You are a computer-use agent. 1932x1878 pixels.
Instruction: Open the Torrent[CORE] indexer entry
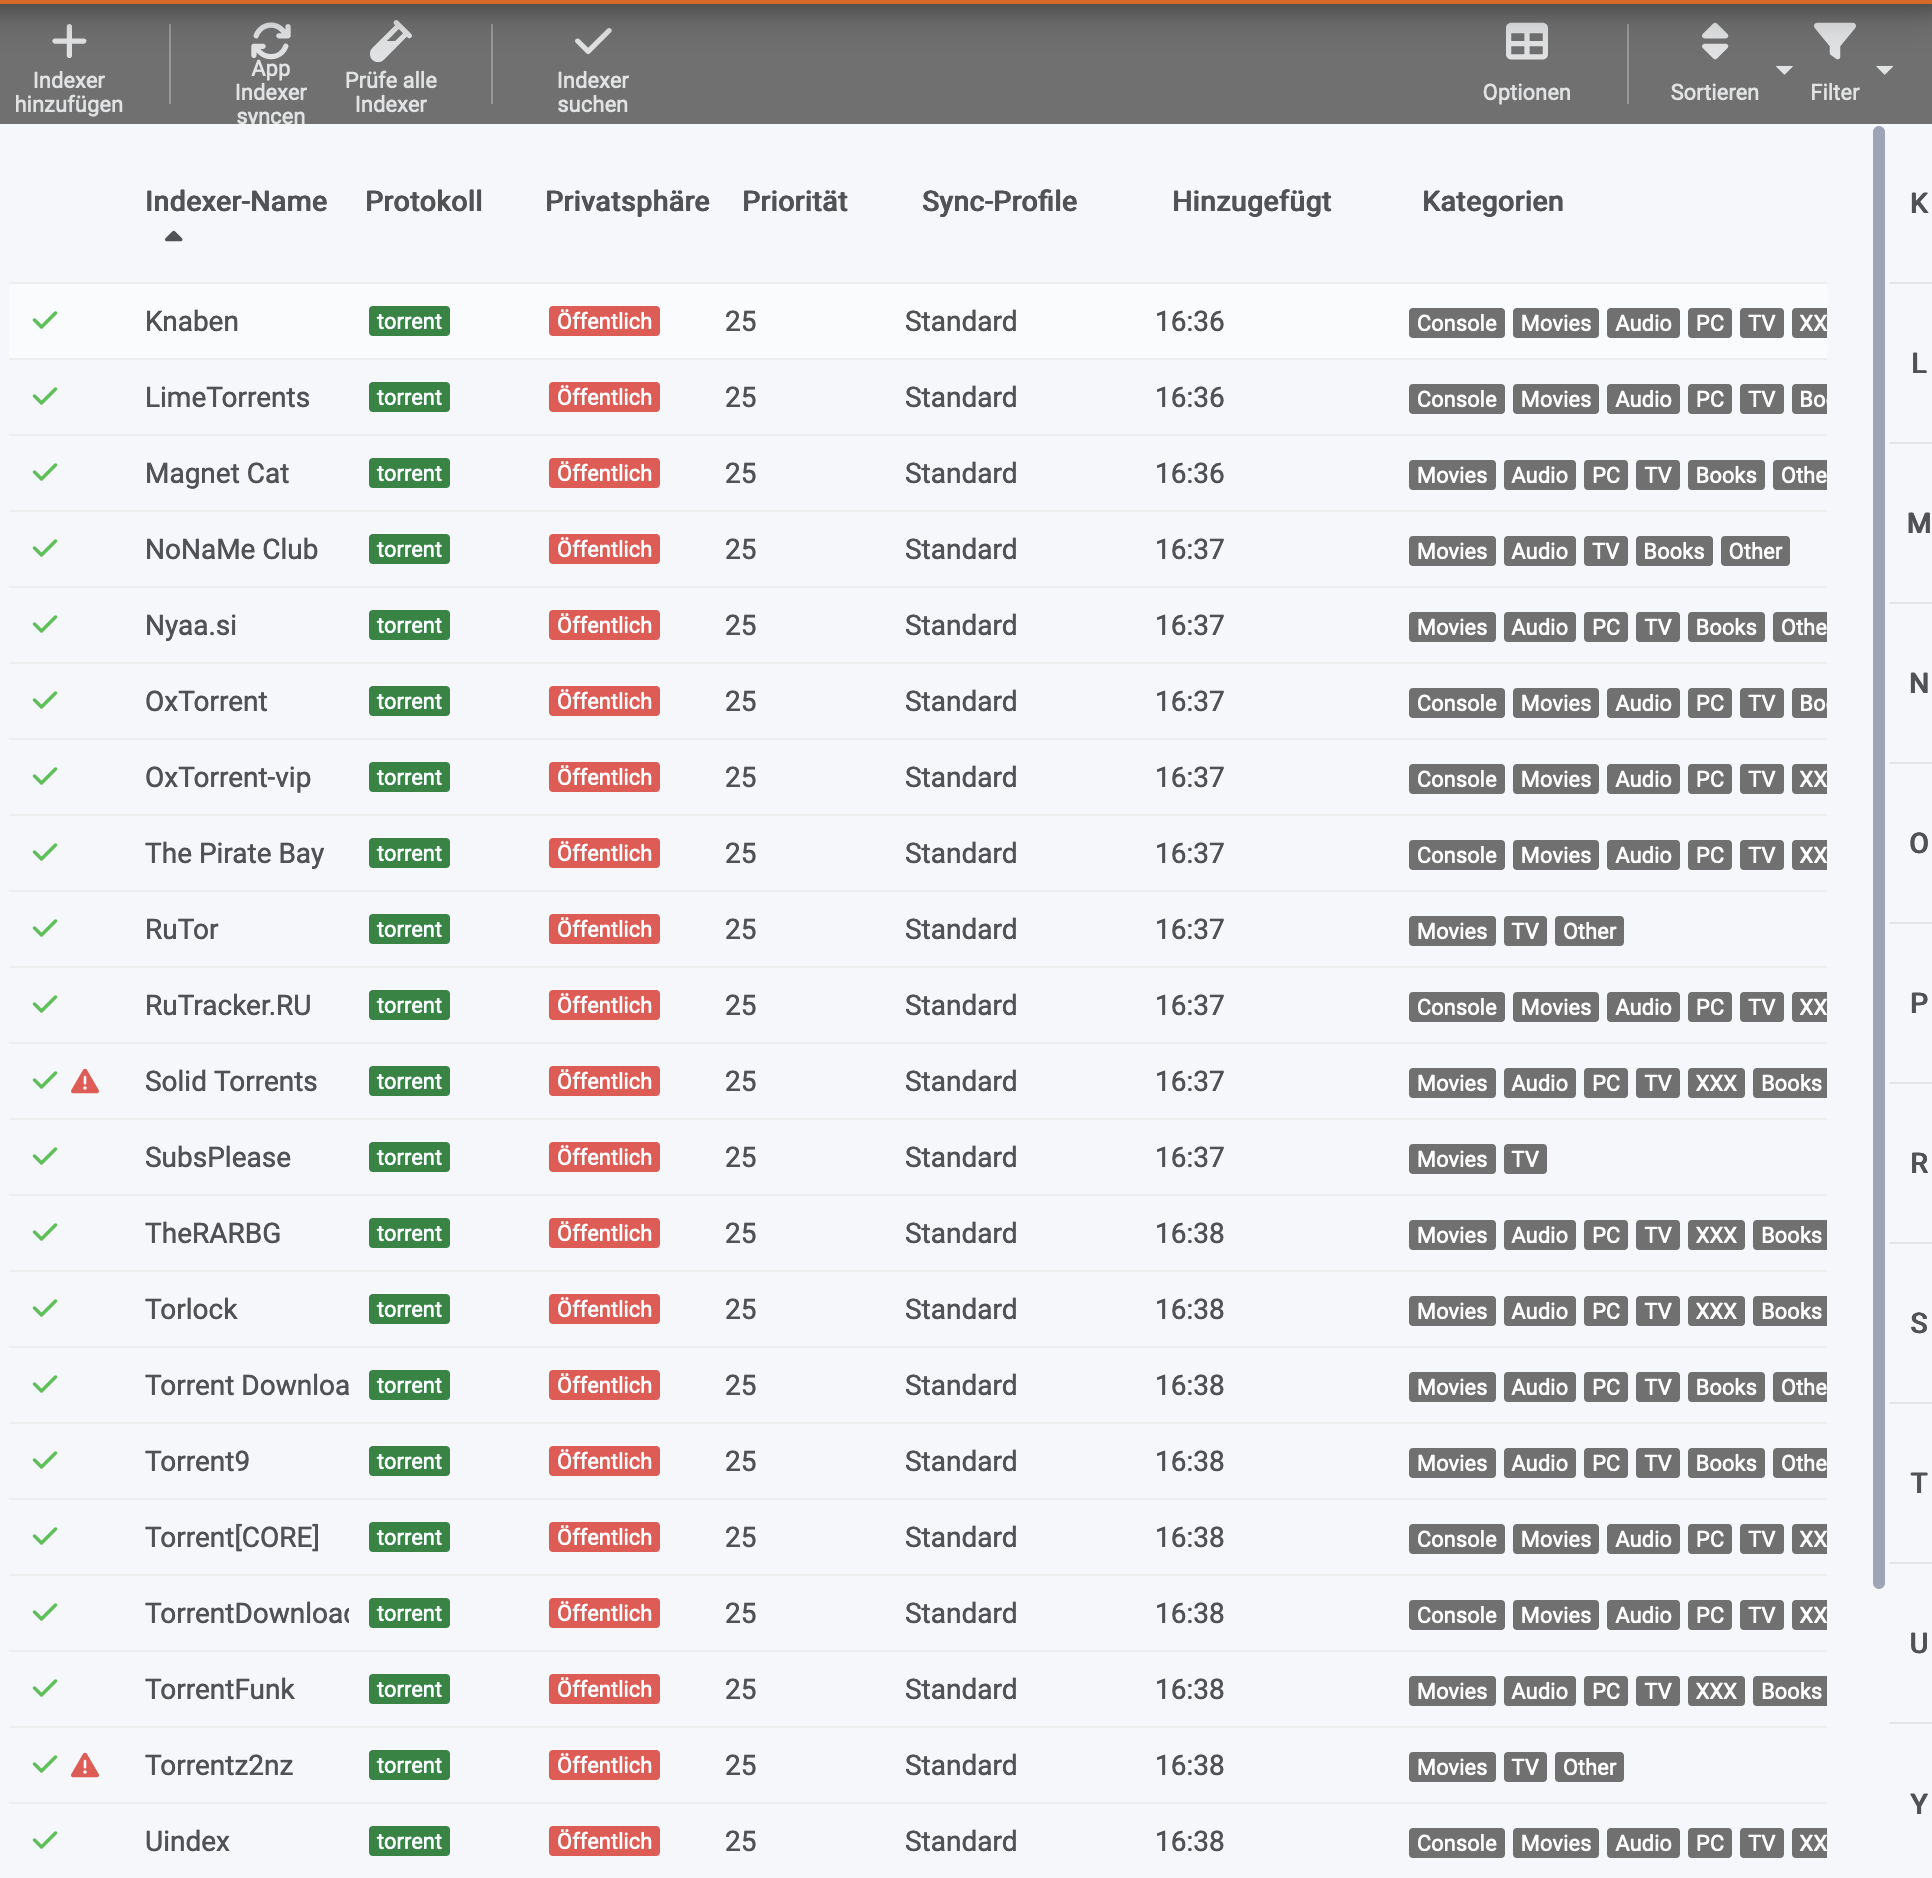tap(232, 1538)
